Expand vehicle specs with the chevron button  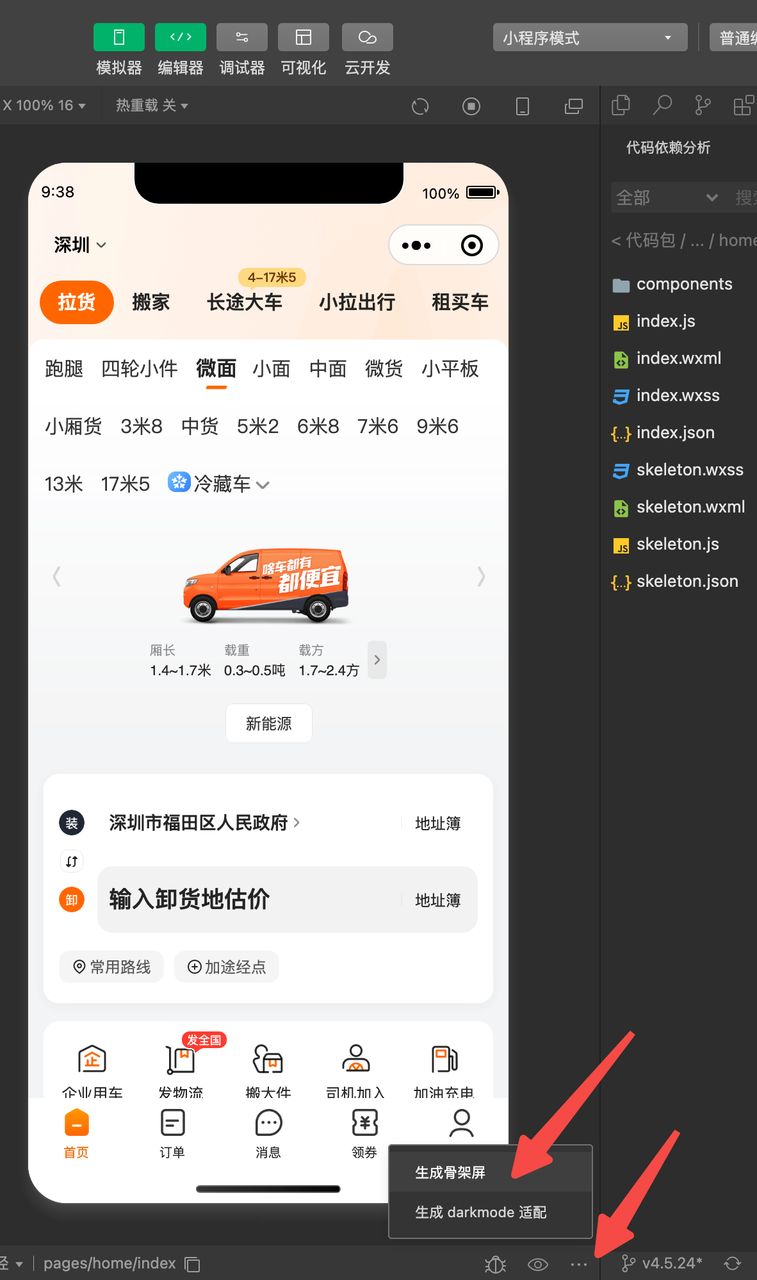pyautogui.click(x=377, y=660)
